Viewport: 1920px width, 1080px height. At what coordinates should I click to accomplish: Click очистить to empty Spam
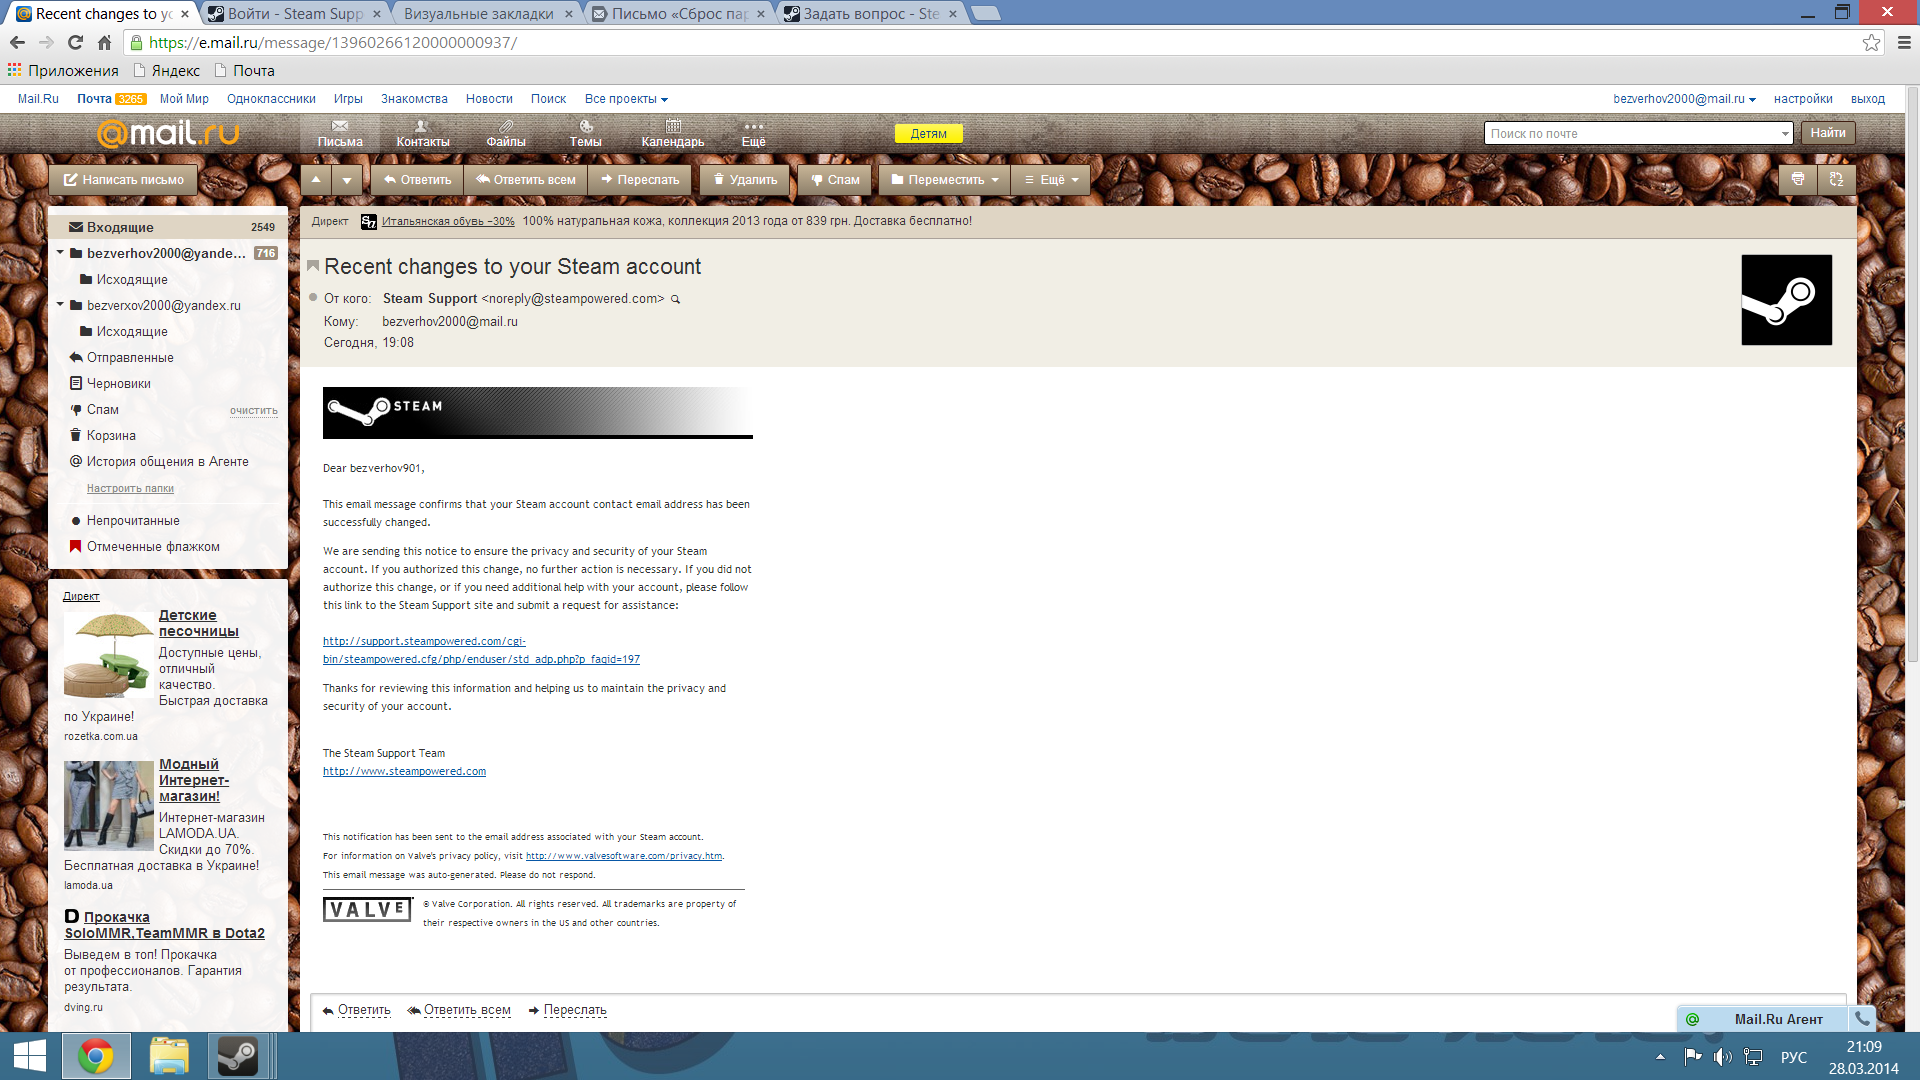pos(254,410)
